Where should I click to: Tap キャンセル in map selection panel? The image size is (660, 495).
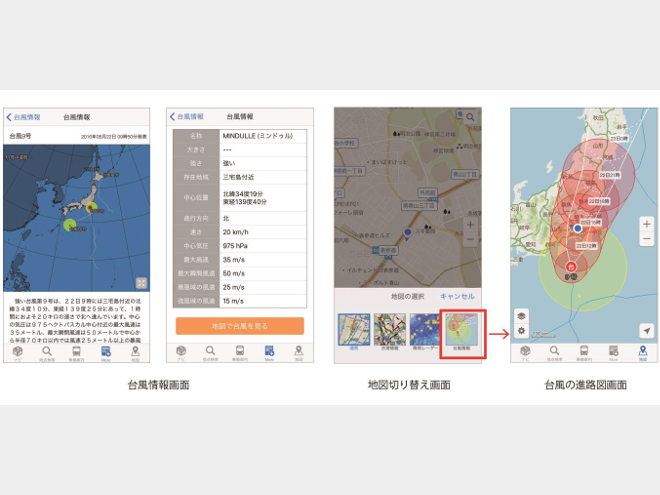(x=458, y=297)
